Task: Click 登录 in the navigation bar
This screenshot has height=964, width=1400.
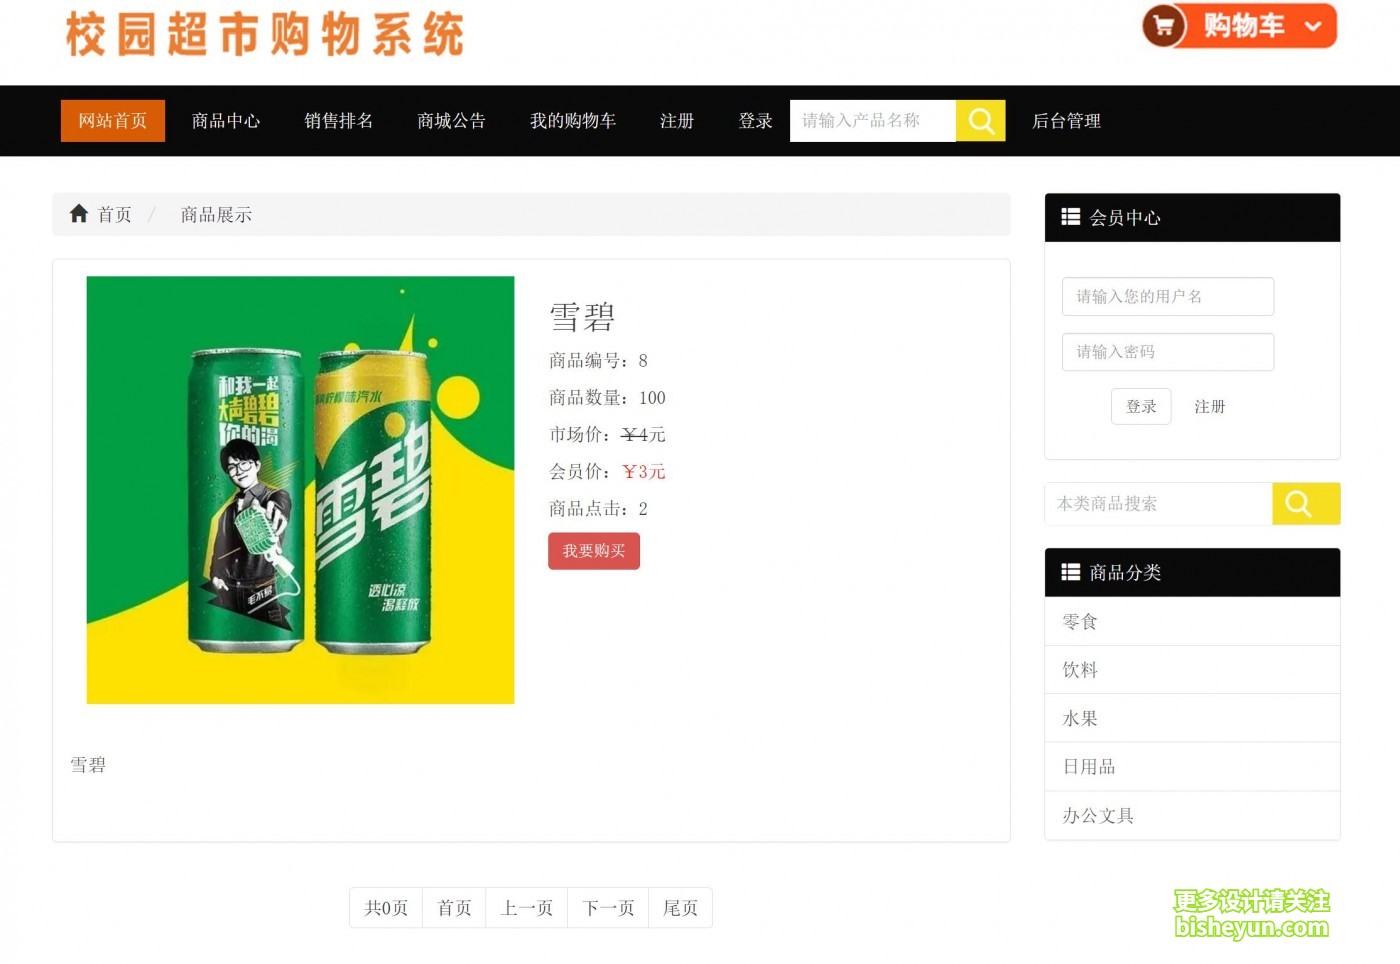Action: 755,121
